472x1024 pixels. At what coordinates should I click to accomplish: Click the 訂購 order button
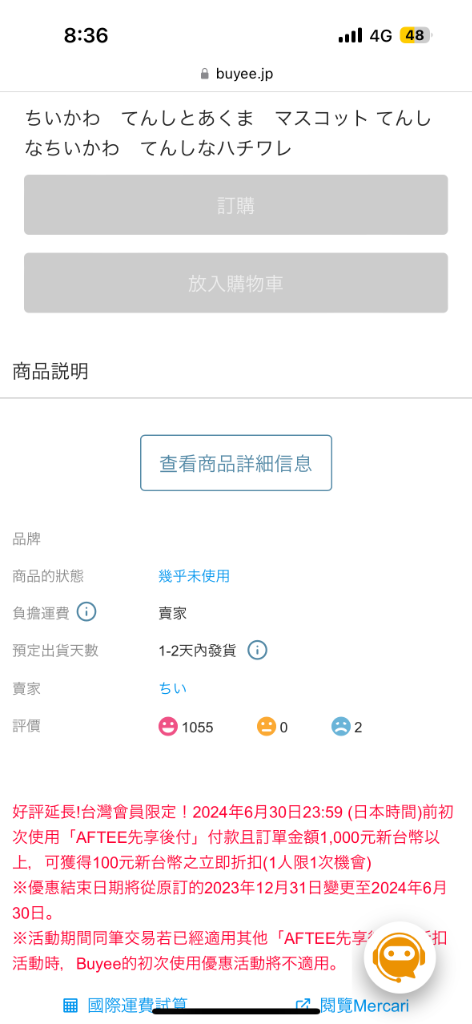(x=236, y=204)
